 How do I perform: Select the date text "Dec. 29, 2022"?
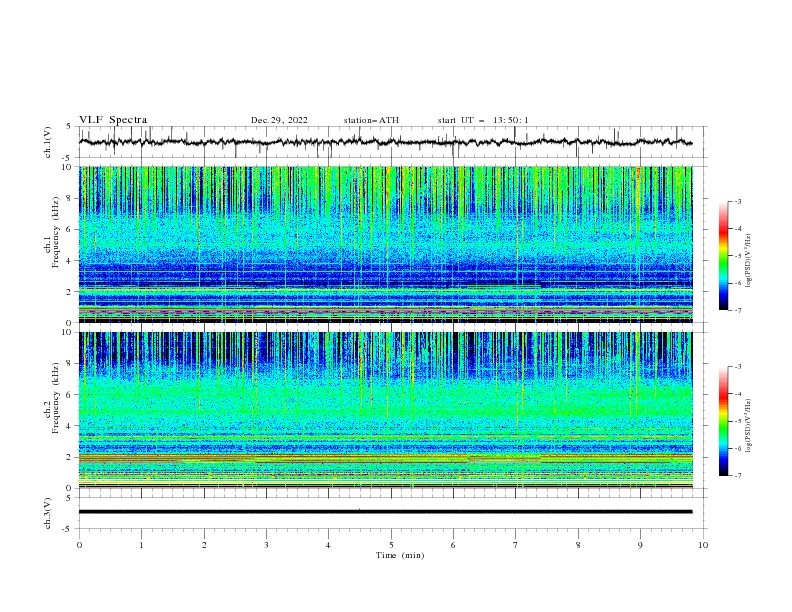click(x=279, y=120)
